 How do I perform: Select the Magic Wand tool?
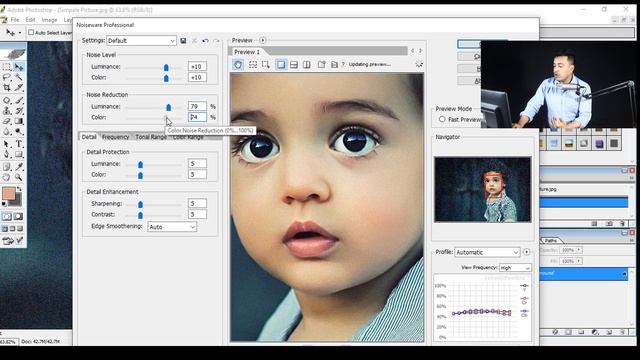[x=19, y=77]
